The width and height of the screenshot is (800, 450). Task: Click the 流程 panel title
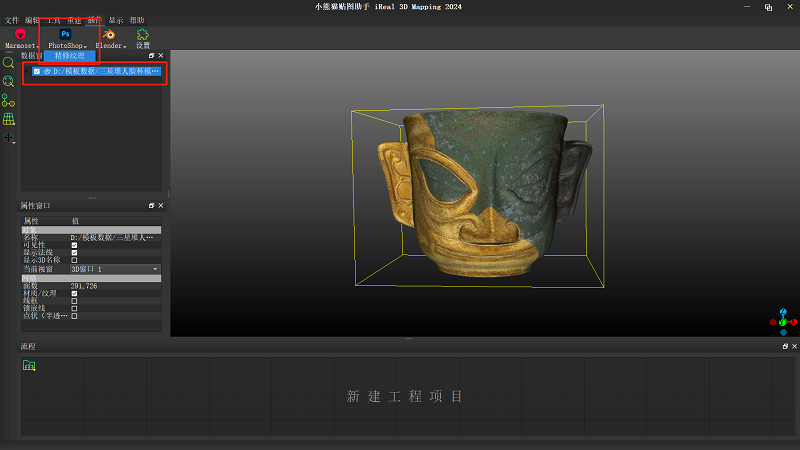(x=28, y=346)
